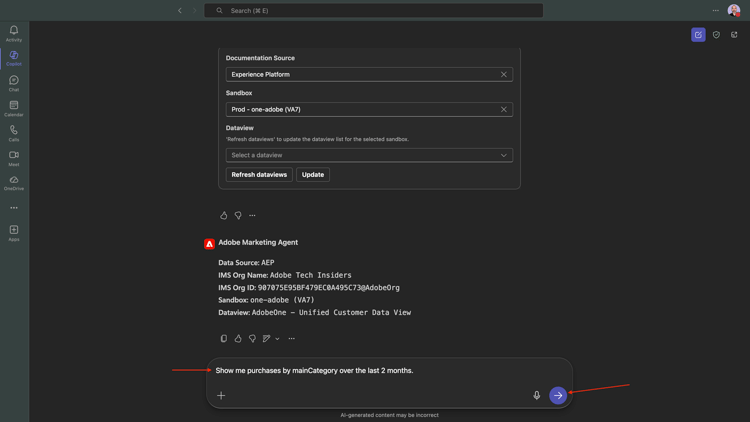This screenshot has height=422, width=750.
Task: Start a new chat with the compose icon
Action: tap(698, 34)
